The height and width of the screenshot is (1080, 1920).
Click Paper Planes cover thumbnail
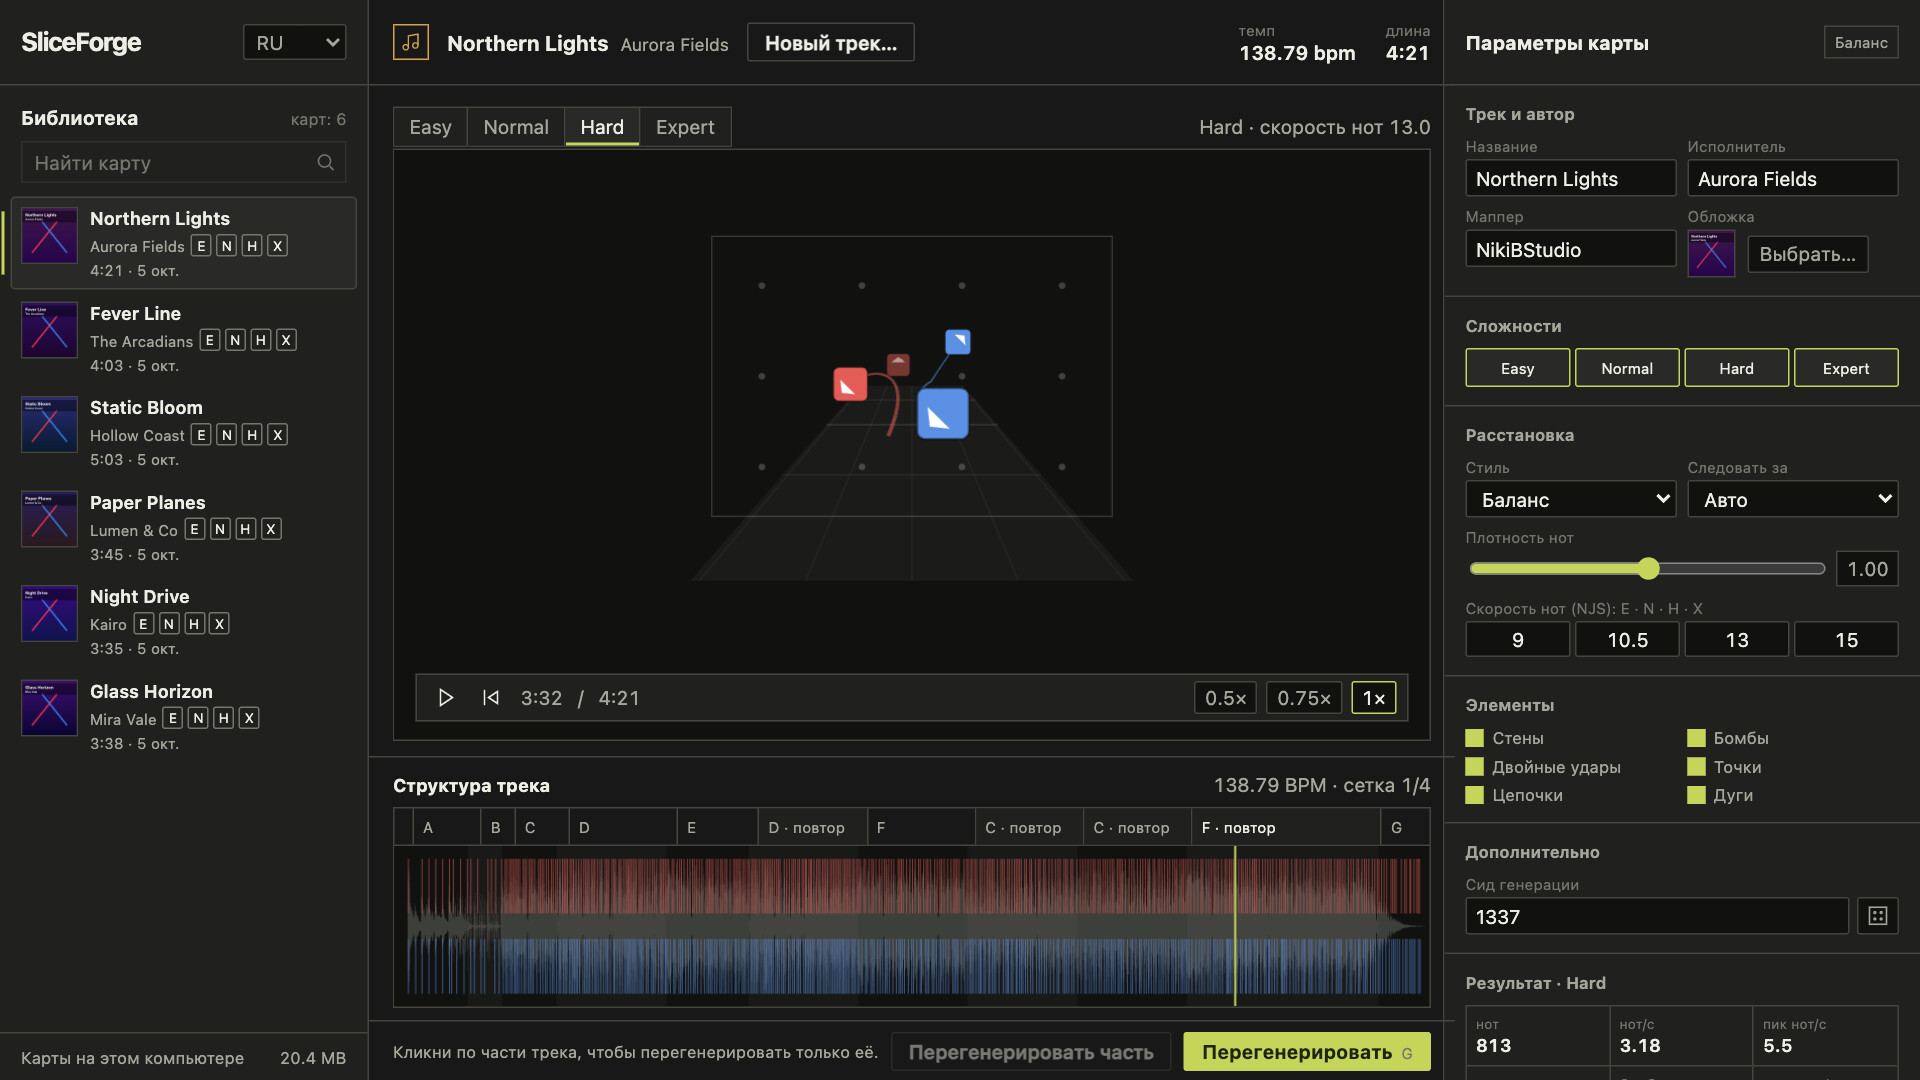click(x=49, y=519)
